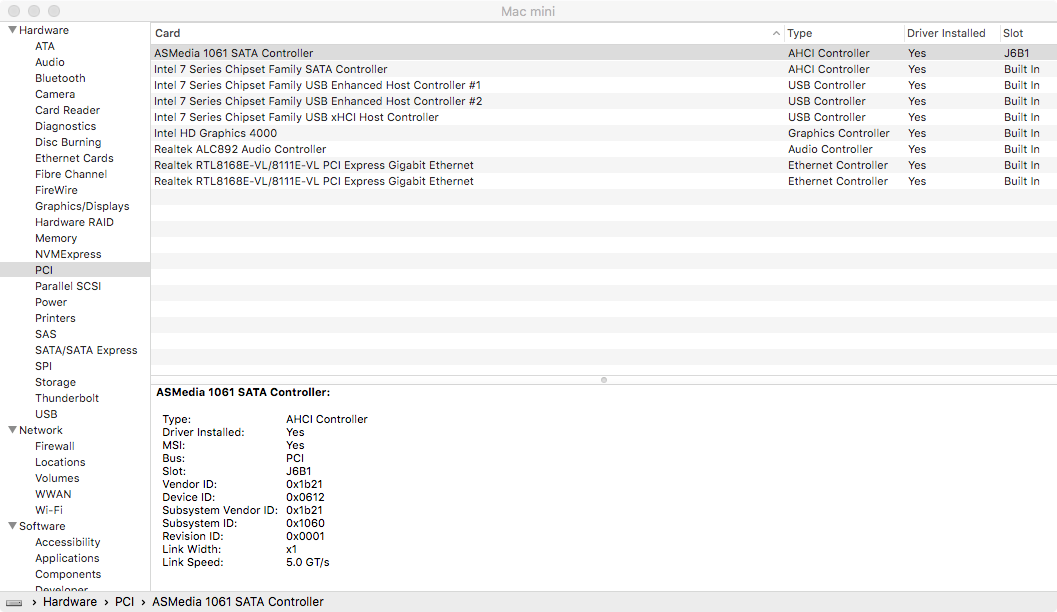Select FireWire in the sidebar
This screenshot has width=1057, height=612.
(x=57, y=190)
